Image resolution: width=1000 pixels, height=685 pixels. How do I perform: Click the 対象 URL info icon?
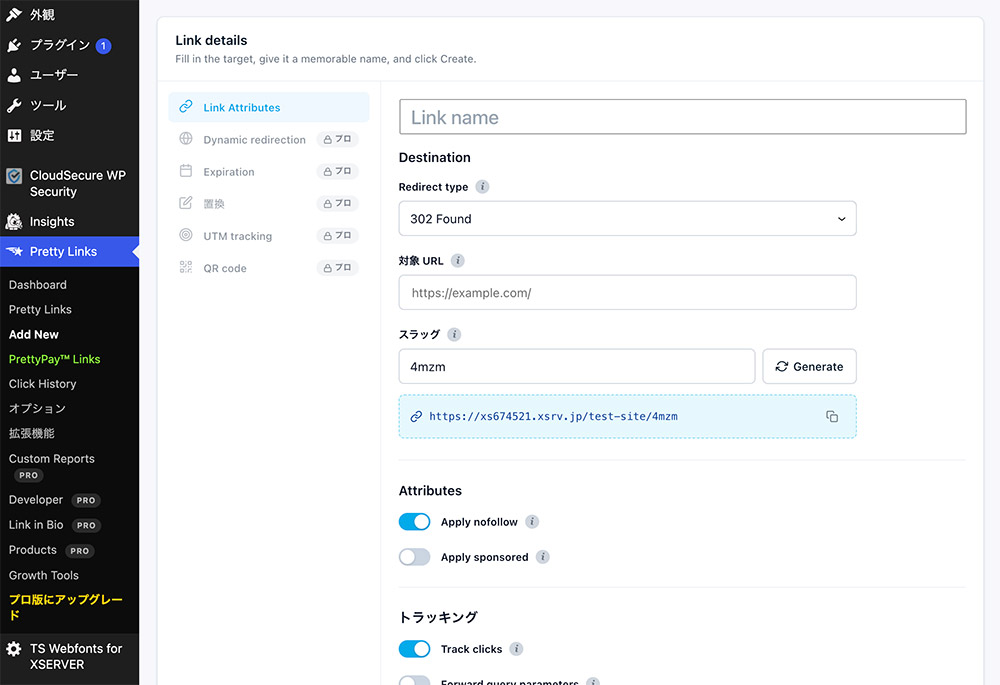457,260
